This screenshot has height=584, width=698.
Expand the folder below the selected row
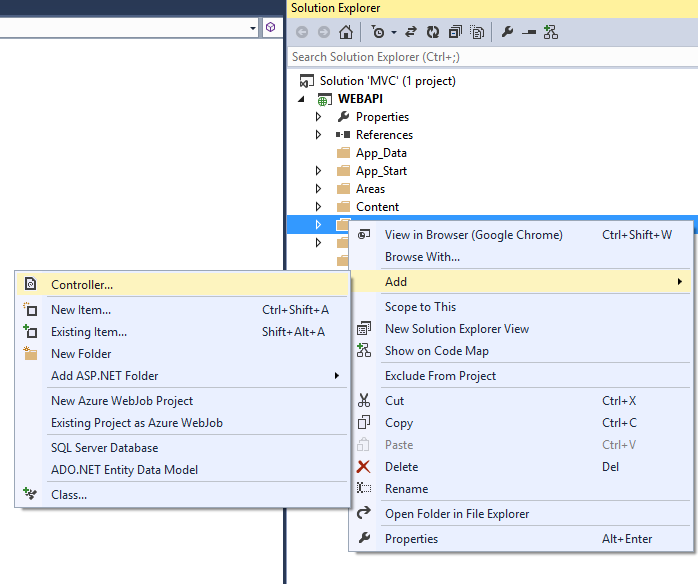click(x=318, y=243)
